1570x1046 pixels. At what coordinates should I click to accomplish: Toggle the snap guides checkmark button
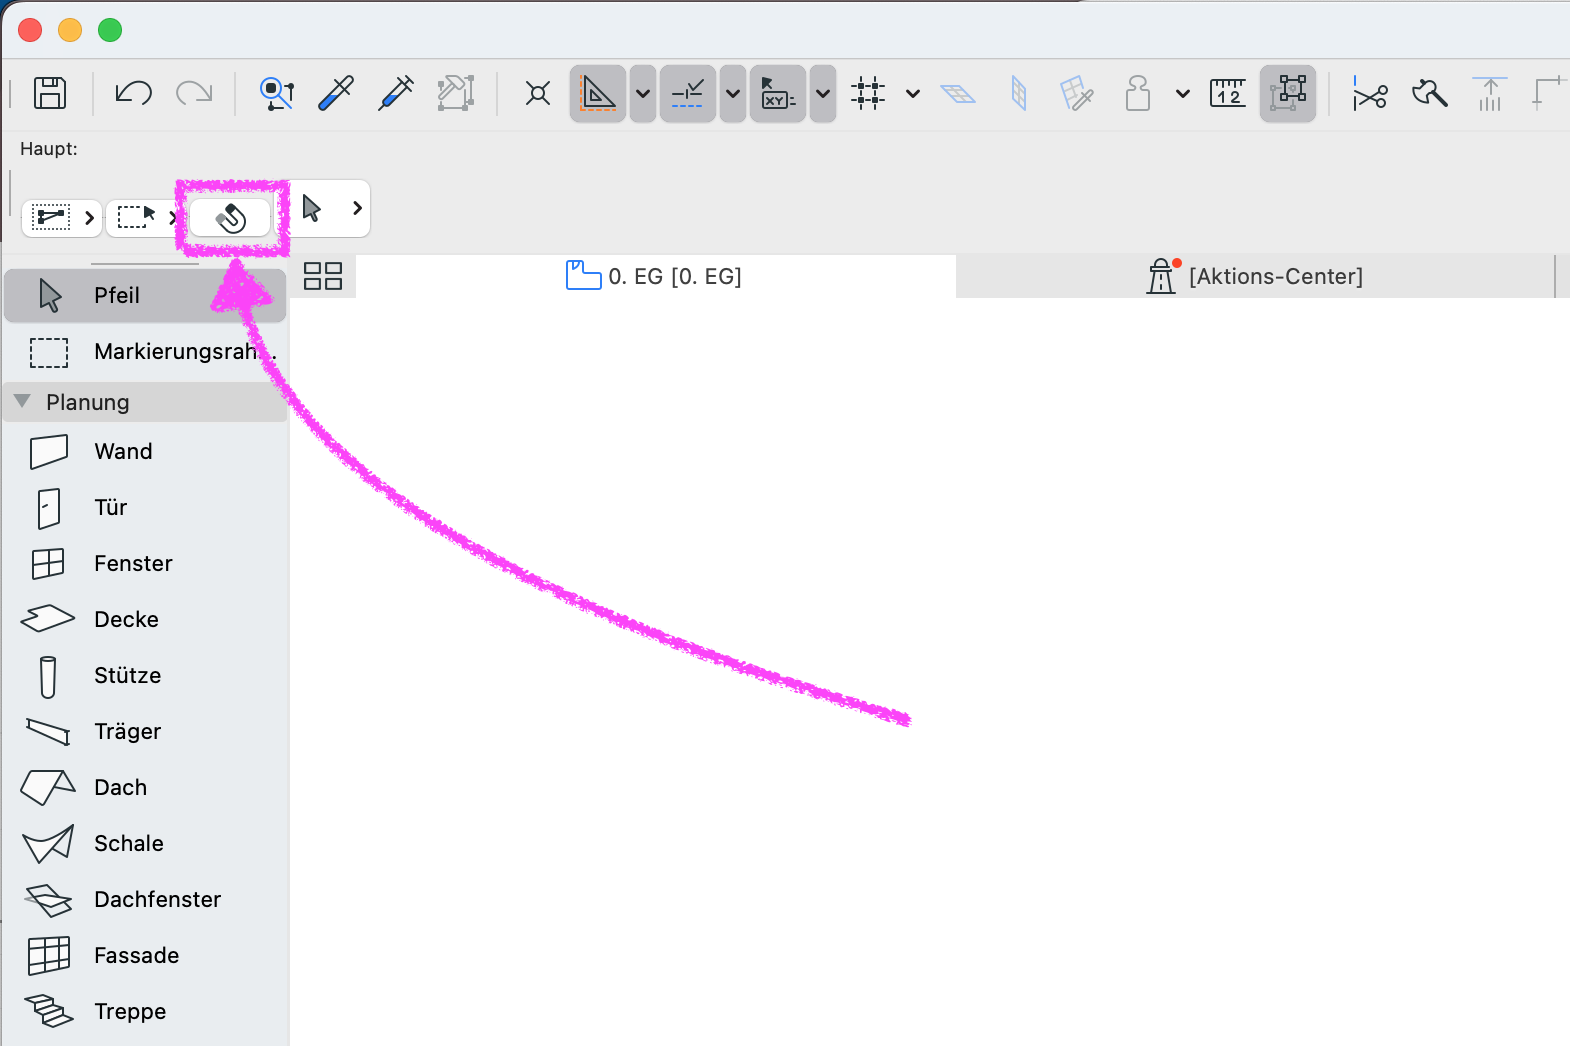click(688, 94)
